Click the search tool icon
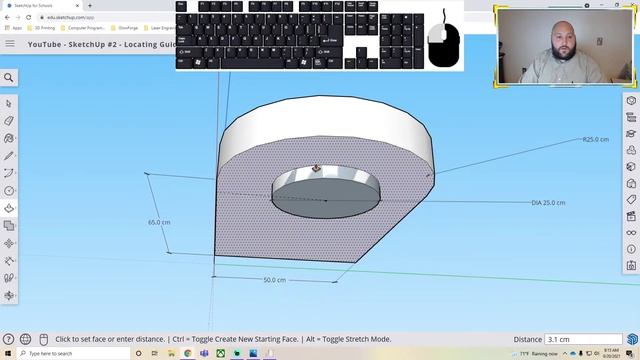640x360 pixels. click(9, 78)
